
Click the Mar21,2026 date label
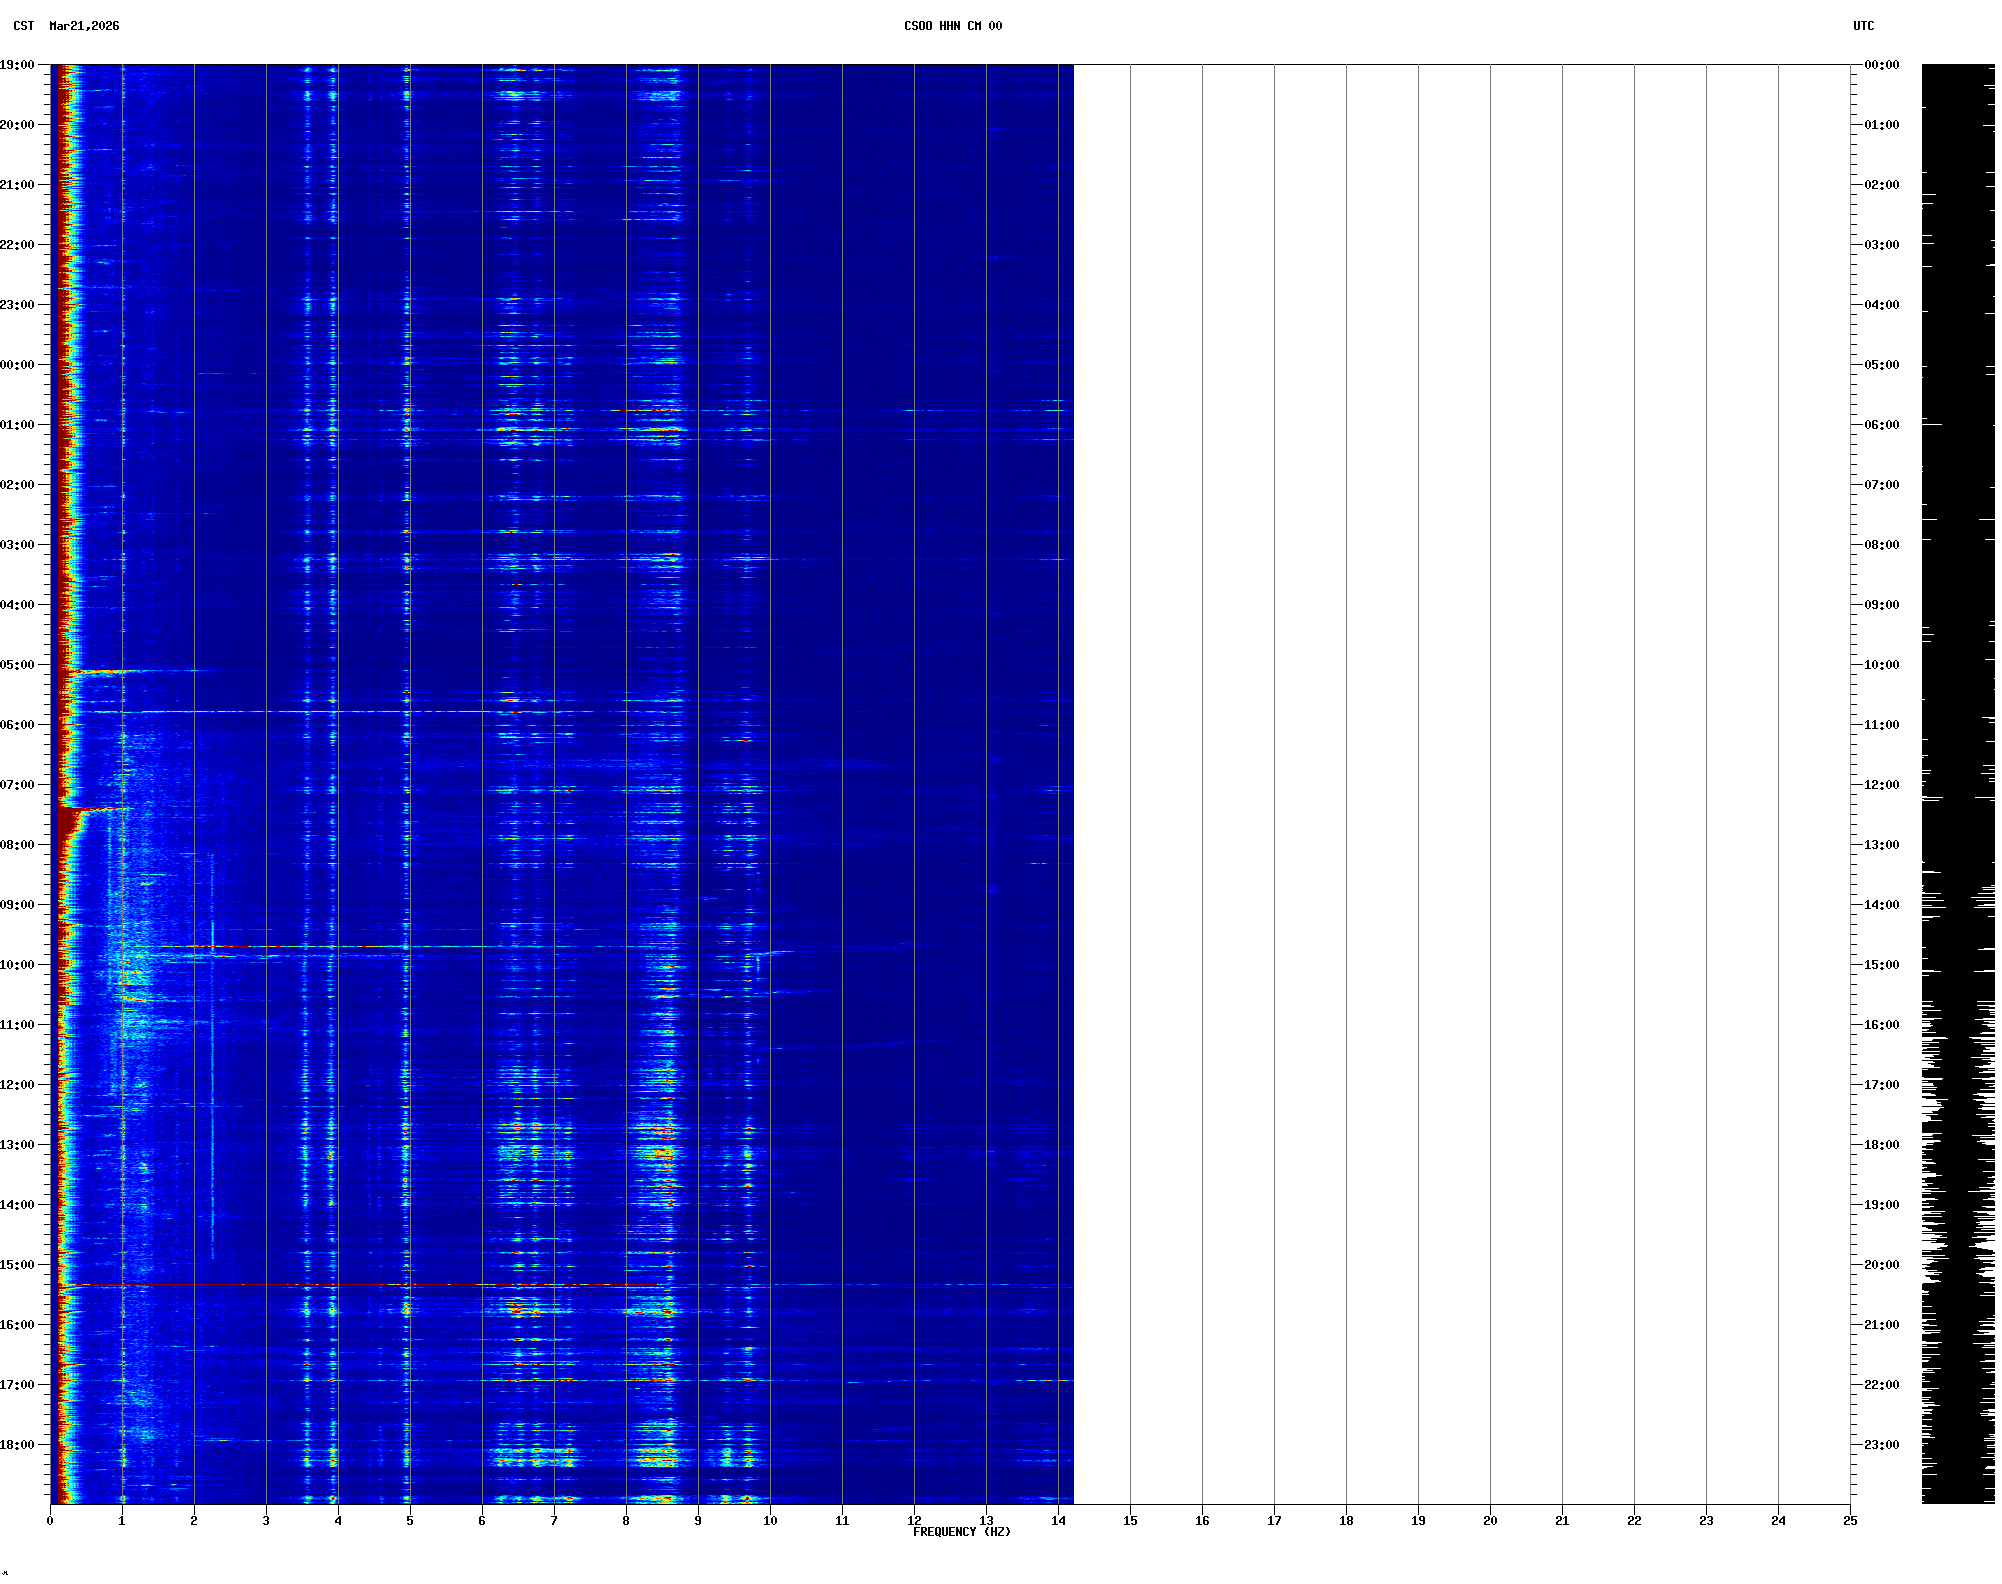click(x=84, y=26)
